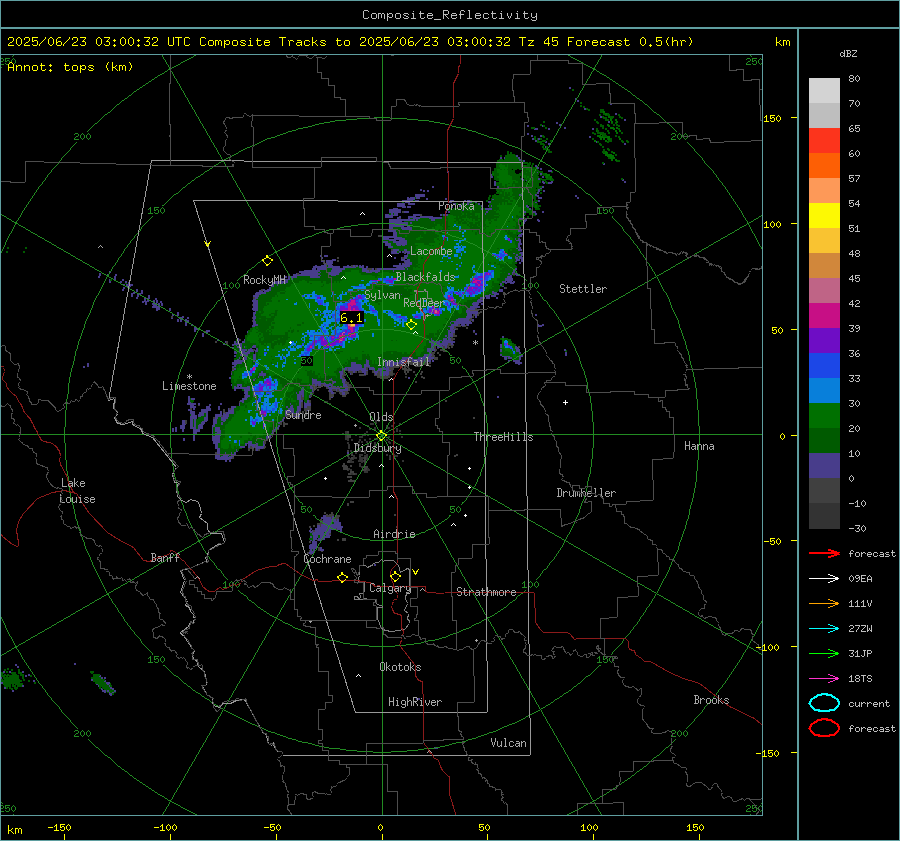Click the 09EA legend text

coord(860,579)
